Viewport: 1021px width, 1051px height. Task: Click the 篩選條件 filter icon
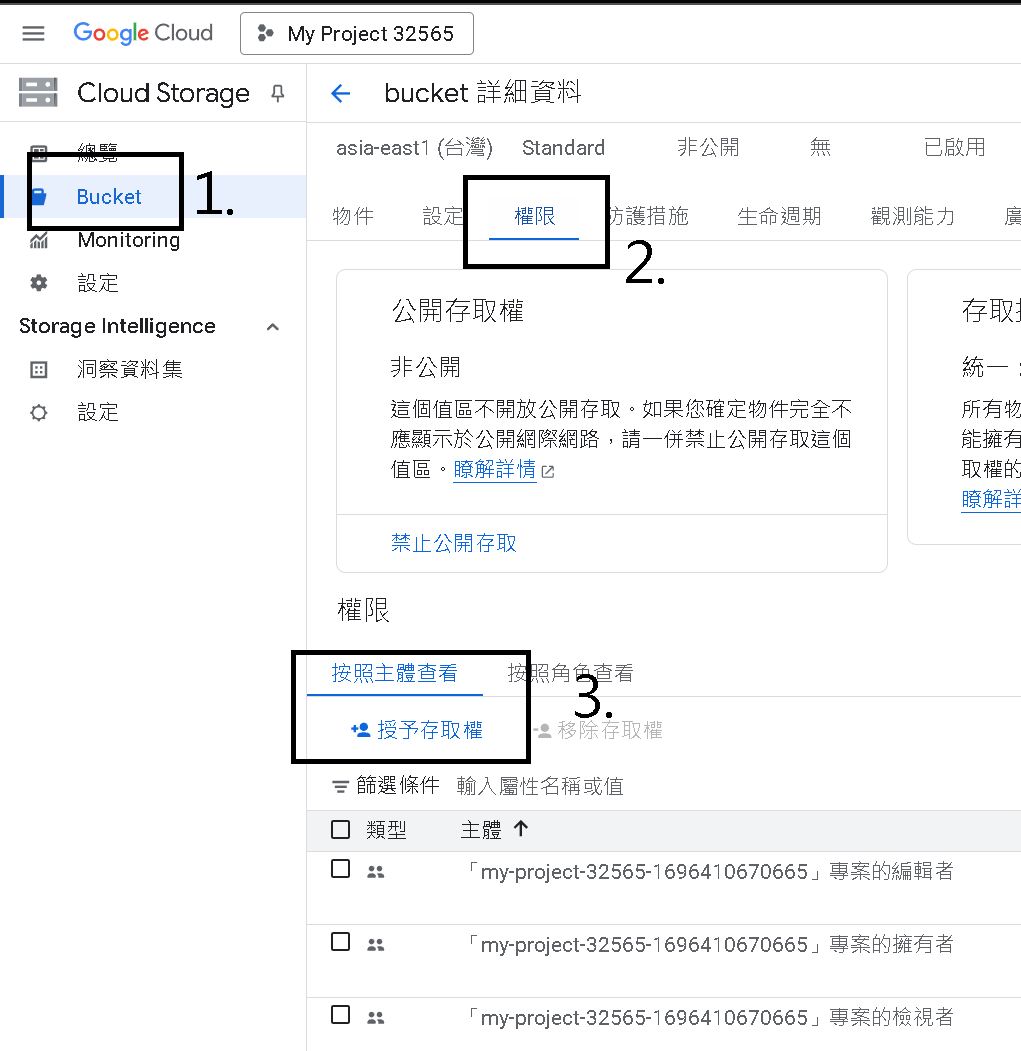point(341,786)
